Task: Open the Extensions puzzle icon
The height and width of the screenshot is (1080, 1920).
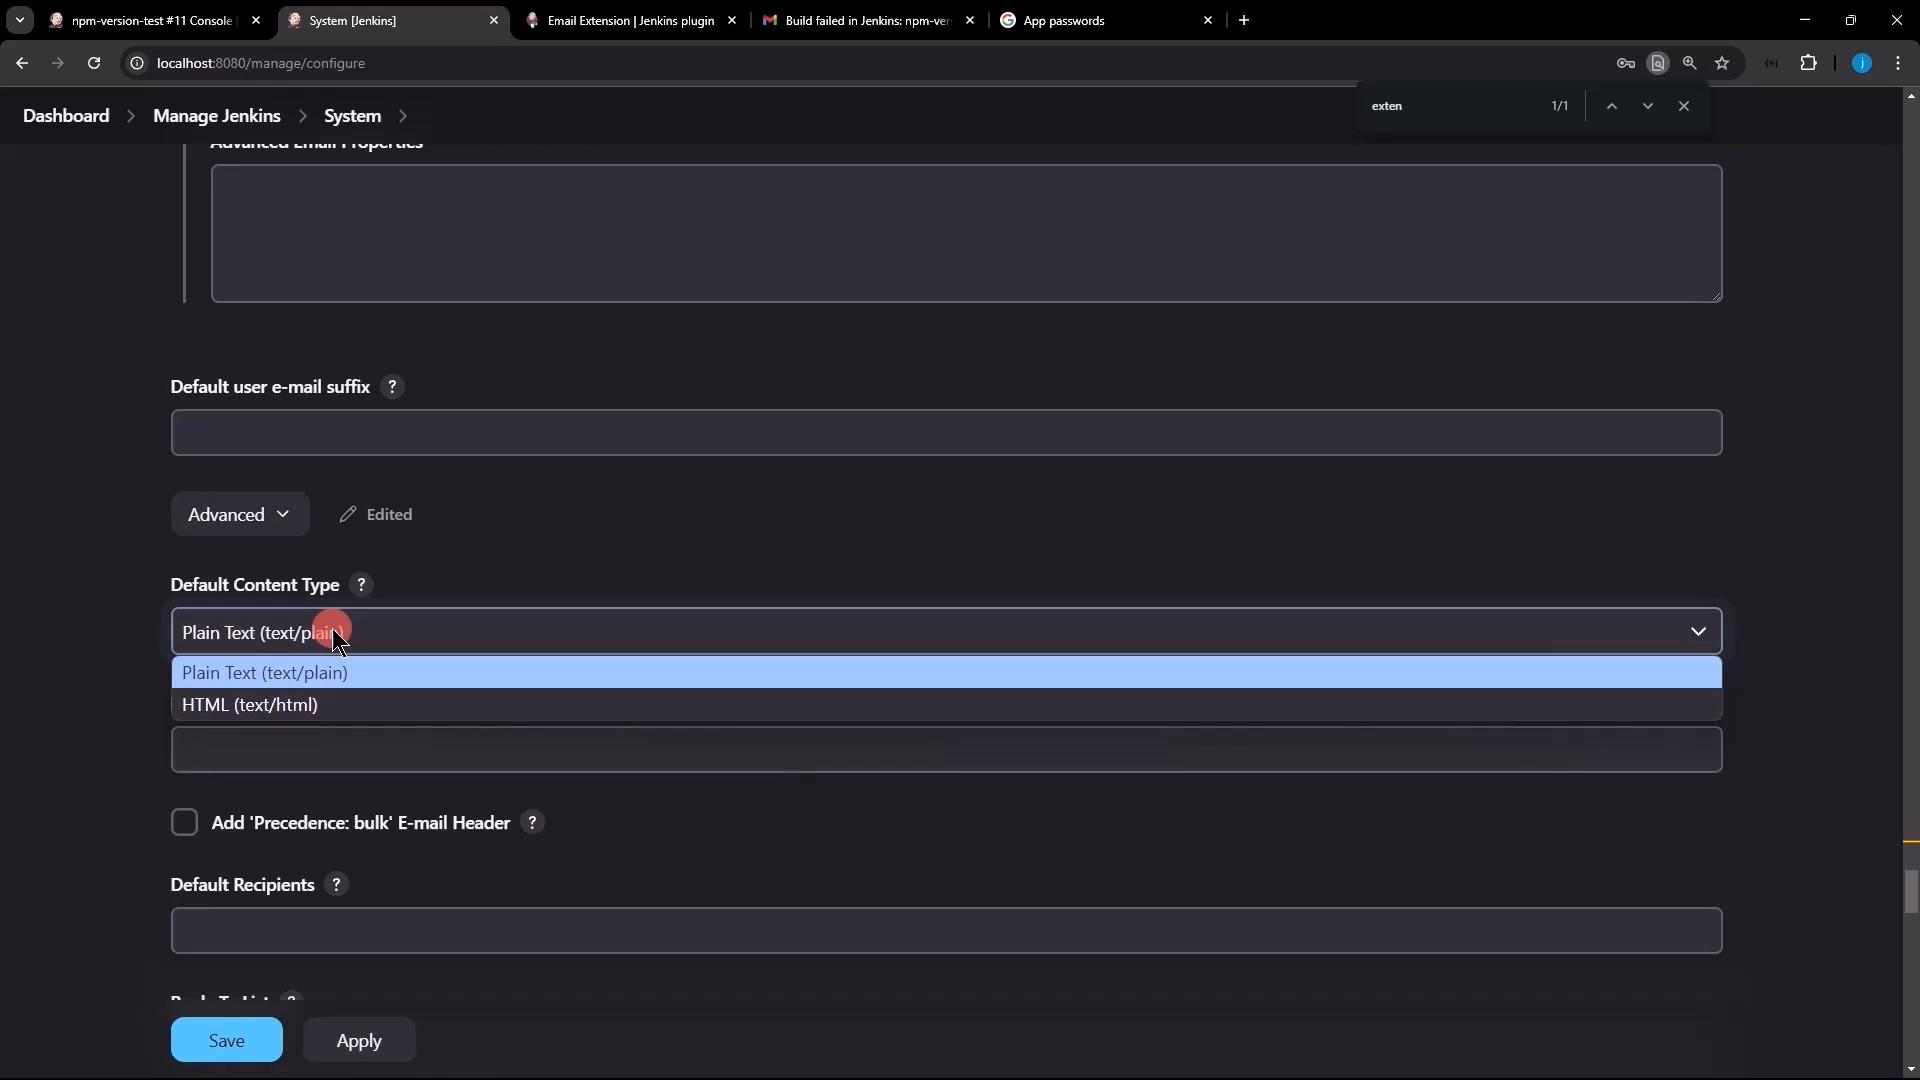Action: [x=1808, y=63]
